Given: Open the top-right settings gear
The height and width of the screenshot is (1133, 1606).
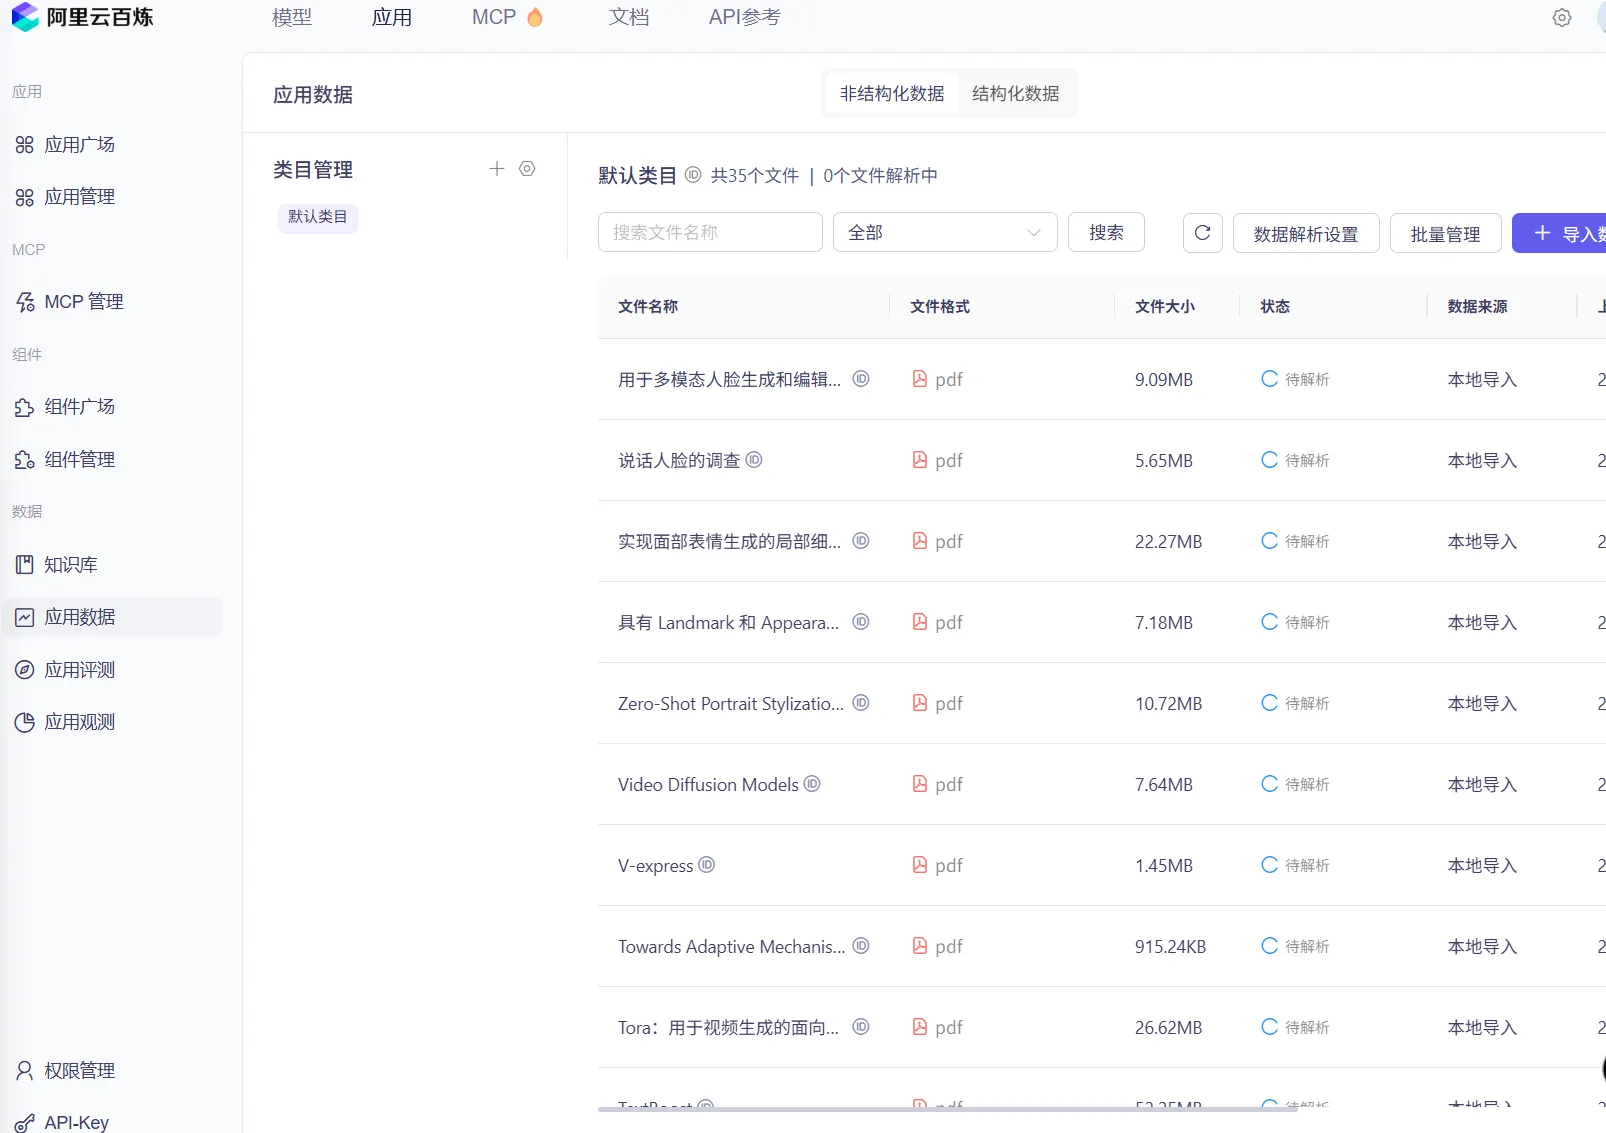Looking at the screenshot, I should pyautogui.click(x=1562, y=18).
